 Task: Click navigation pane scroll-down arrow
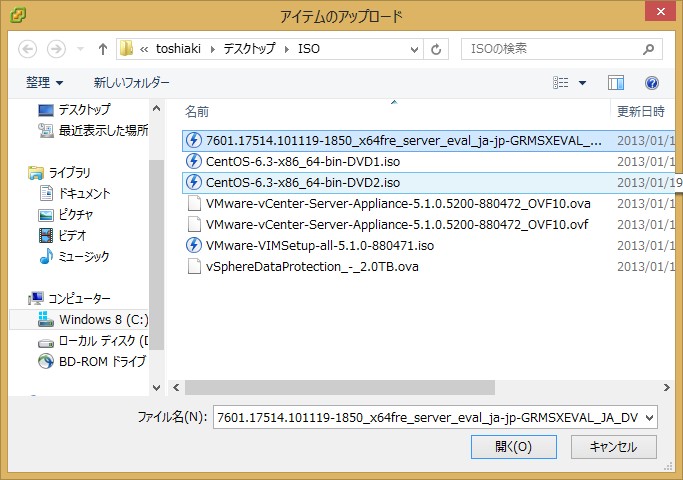point(156,388)
